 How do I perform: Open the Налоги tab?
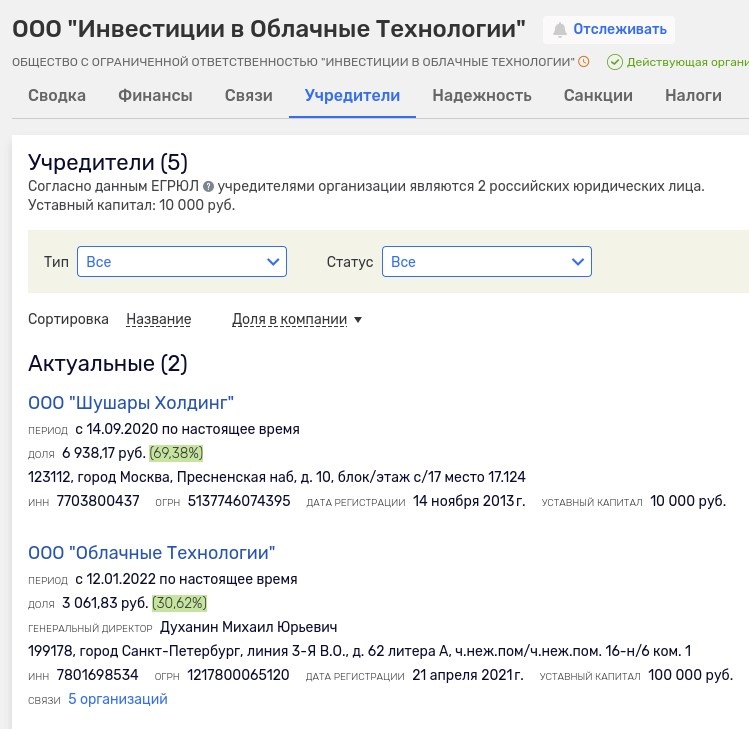click(693, 96)
